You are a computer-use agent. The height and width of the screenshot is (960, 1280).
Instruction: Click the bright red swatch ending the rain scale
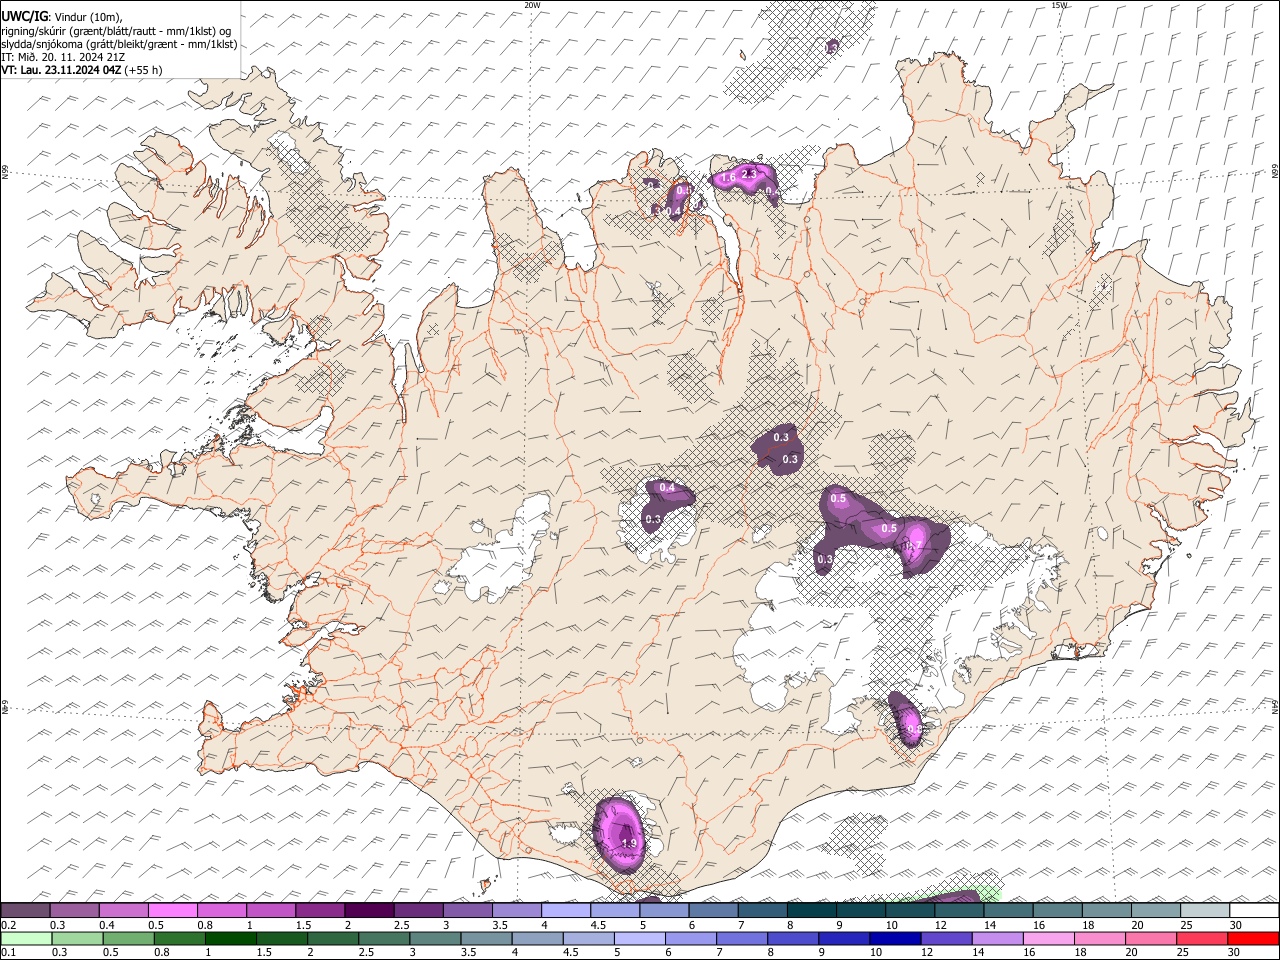coord(1253,939)
